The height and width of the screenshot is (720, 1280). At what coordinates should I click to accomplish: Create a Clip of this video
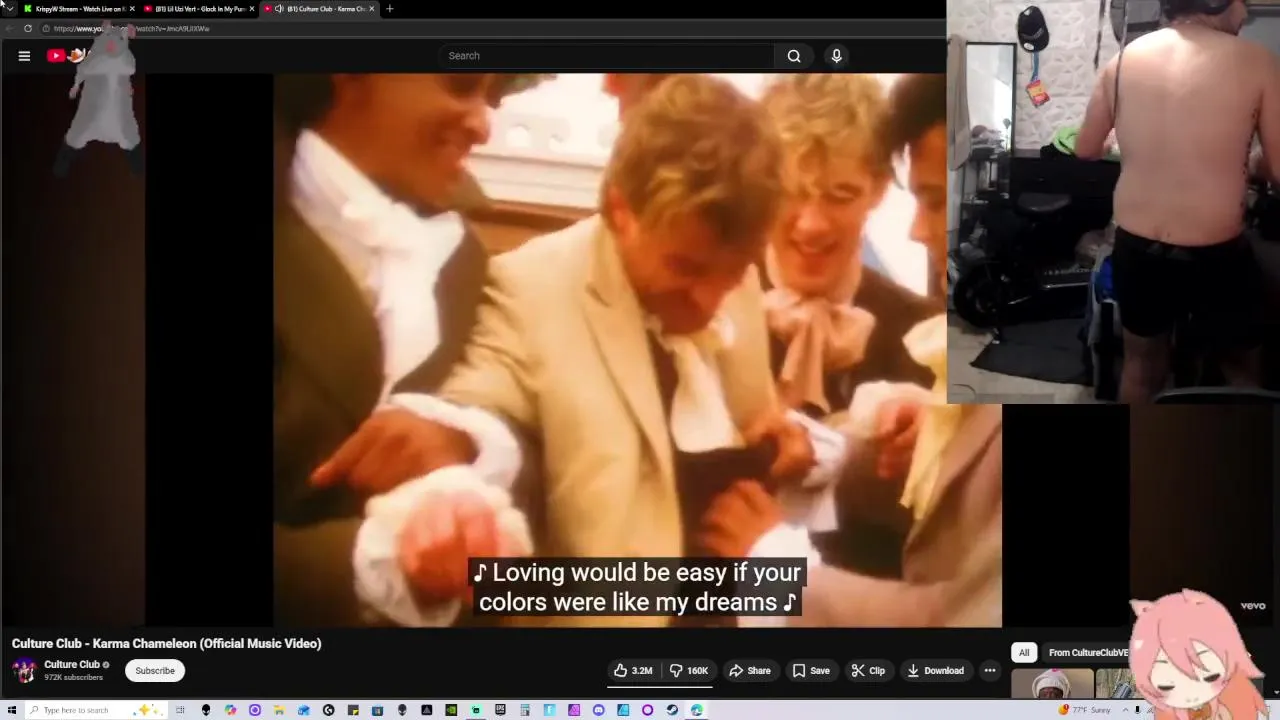(868, 671)
